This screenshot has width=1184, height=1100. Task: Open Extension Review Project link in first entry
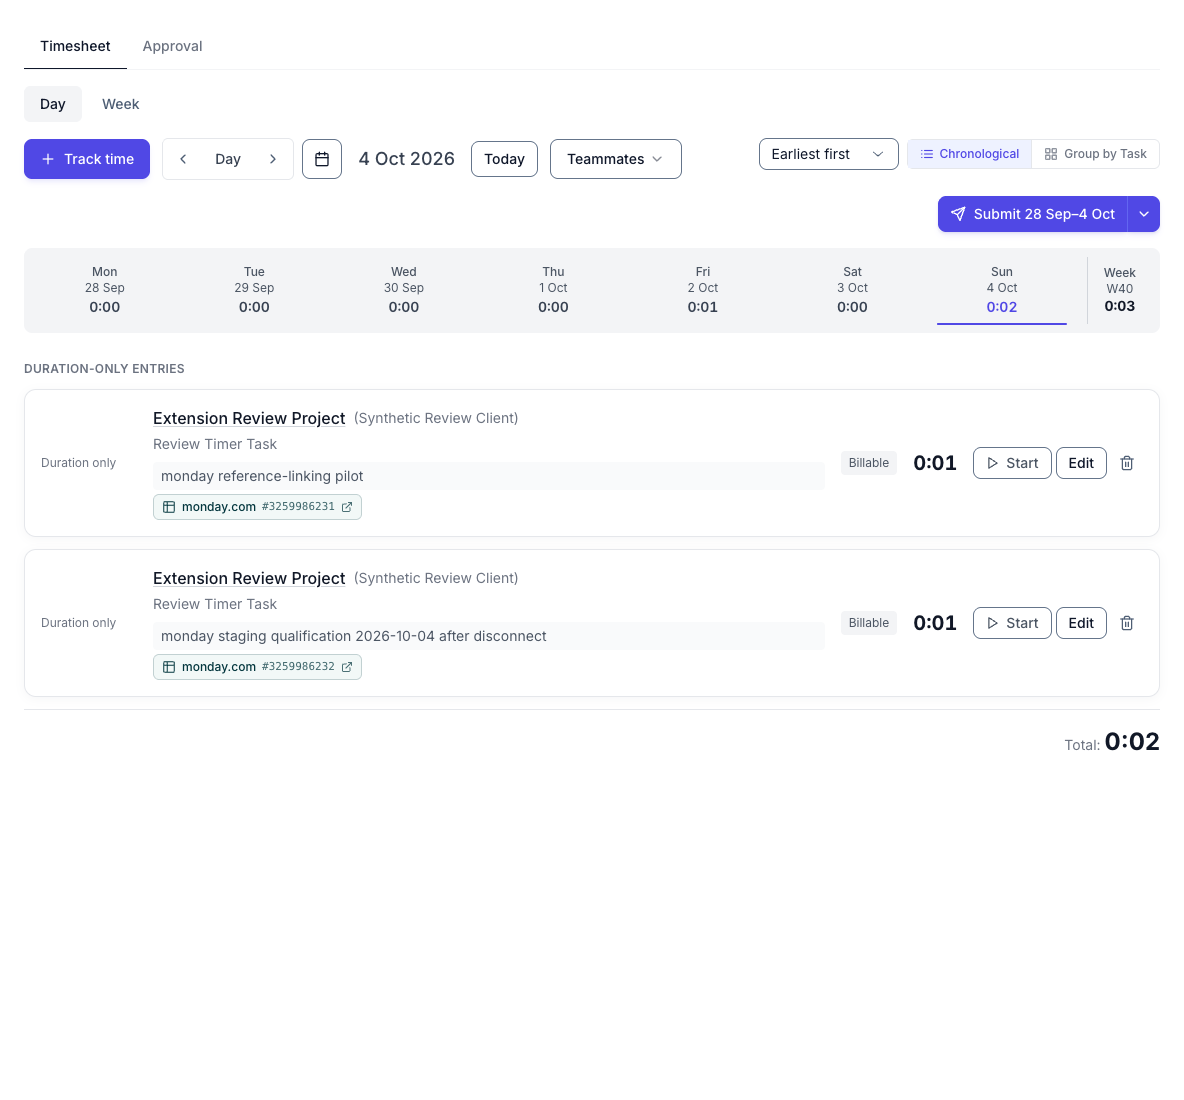point(249,418)
